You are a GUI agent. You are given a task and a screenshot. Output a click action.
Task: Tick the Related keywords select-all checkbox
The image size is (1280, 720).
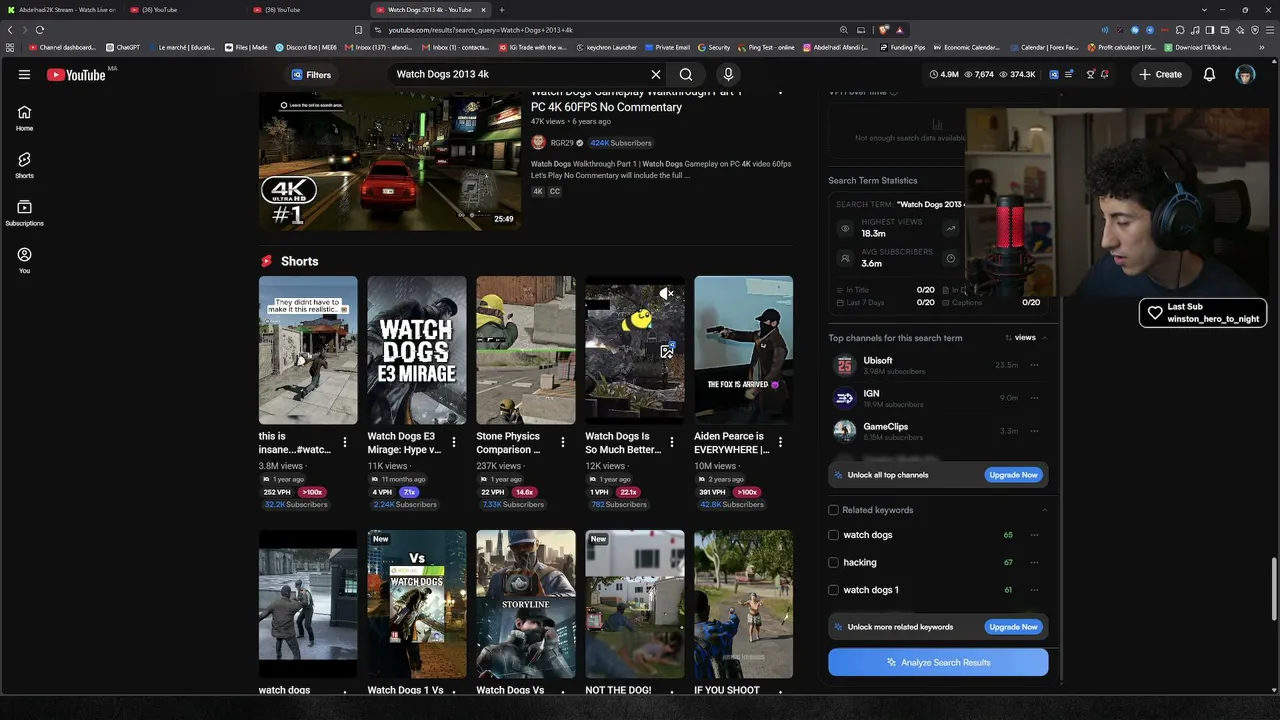pos(833,510)
